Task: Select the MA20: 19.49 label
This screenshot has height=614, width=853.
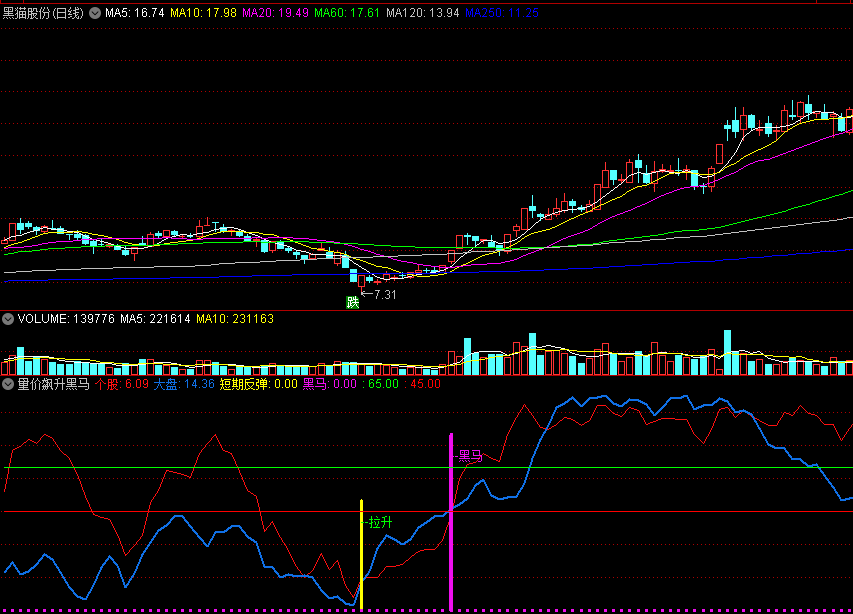Action: tap(275, 13)
